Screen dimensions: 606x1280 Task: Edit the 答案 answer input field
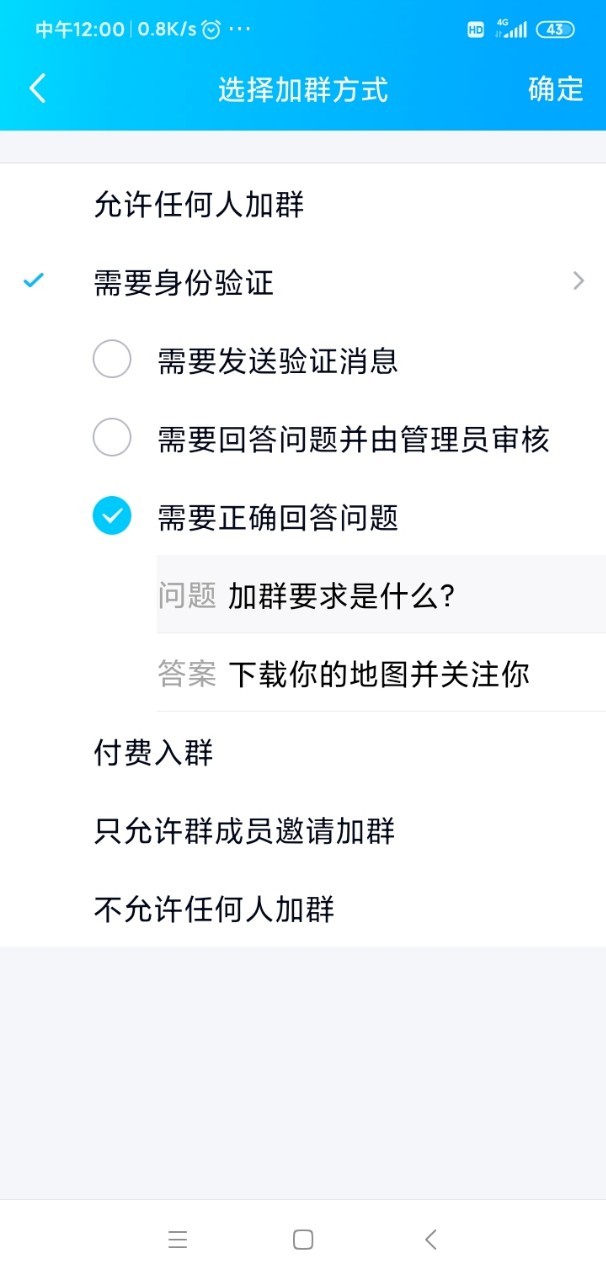coord(400,674)
